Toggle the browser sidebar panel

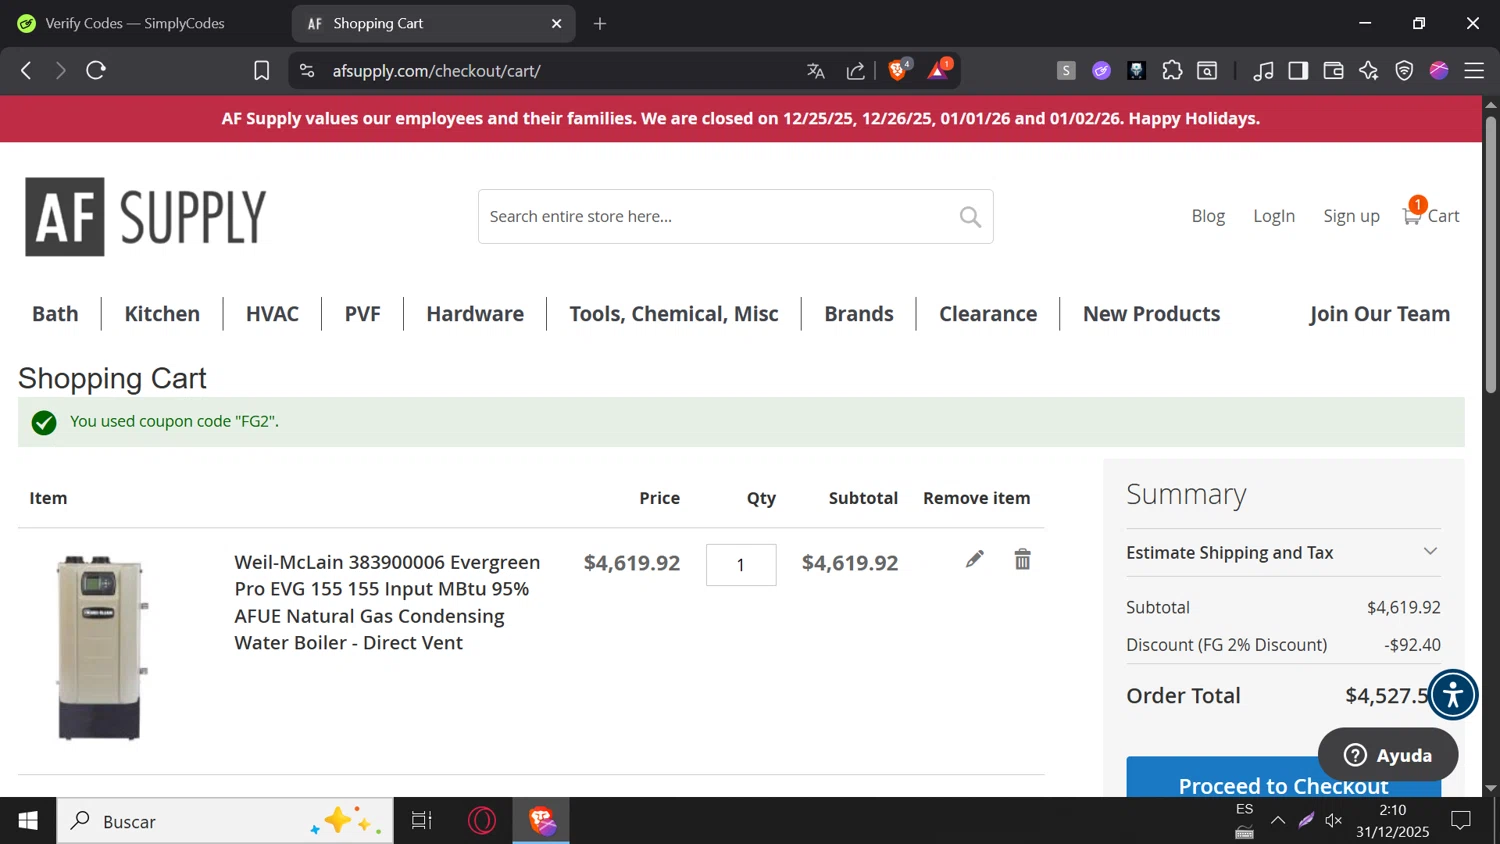1298,71
